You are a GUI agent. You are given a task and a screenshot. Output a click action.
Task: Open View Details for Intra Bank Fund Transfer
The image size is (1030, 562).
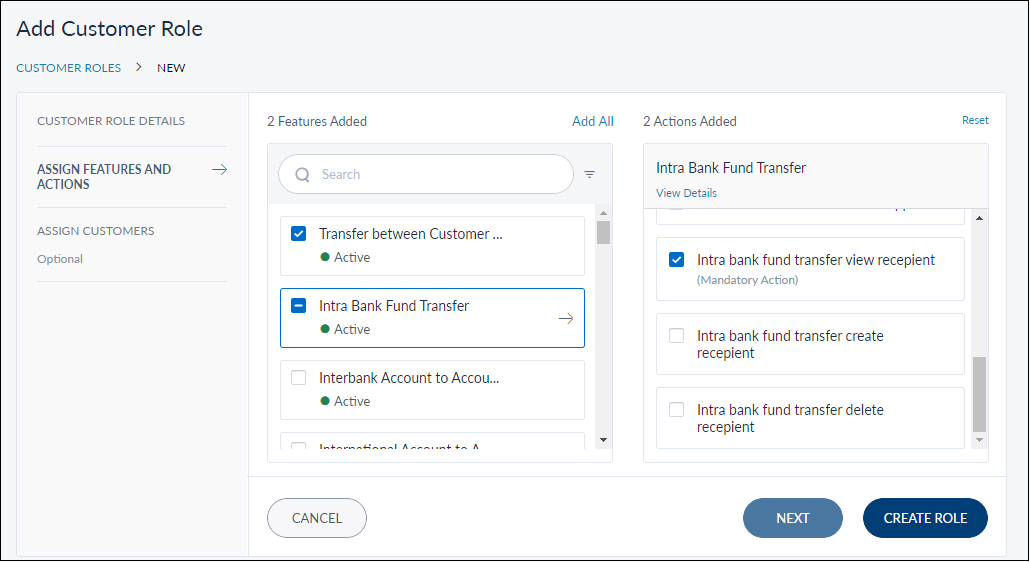(686, 193)
